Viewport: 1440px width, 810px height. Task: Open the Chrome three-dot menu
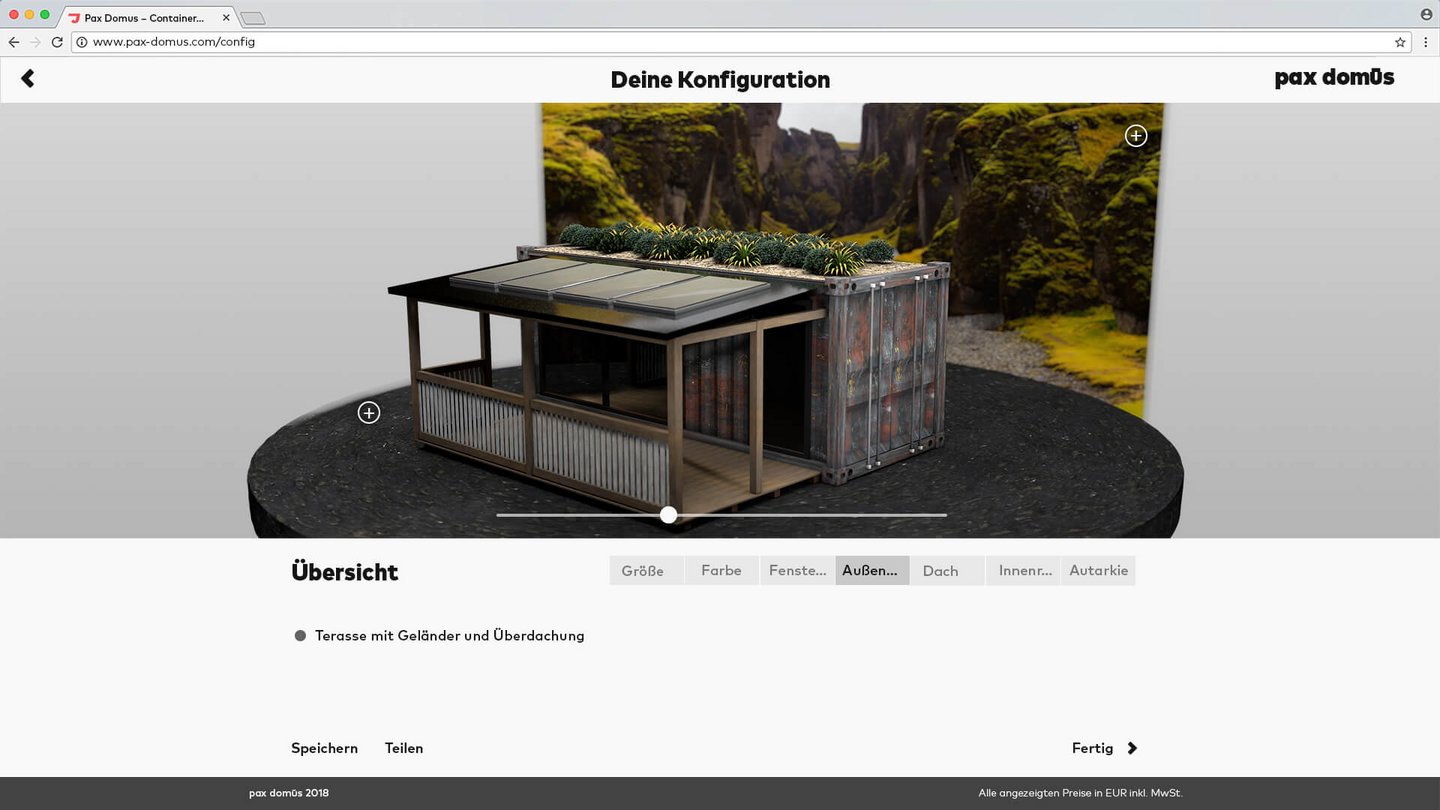point(1426,42)
